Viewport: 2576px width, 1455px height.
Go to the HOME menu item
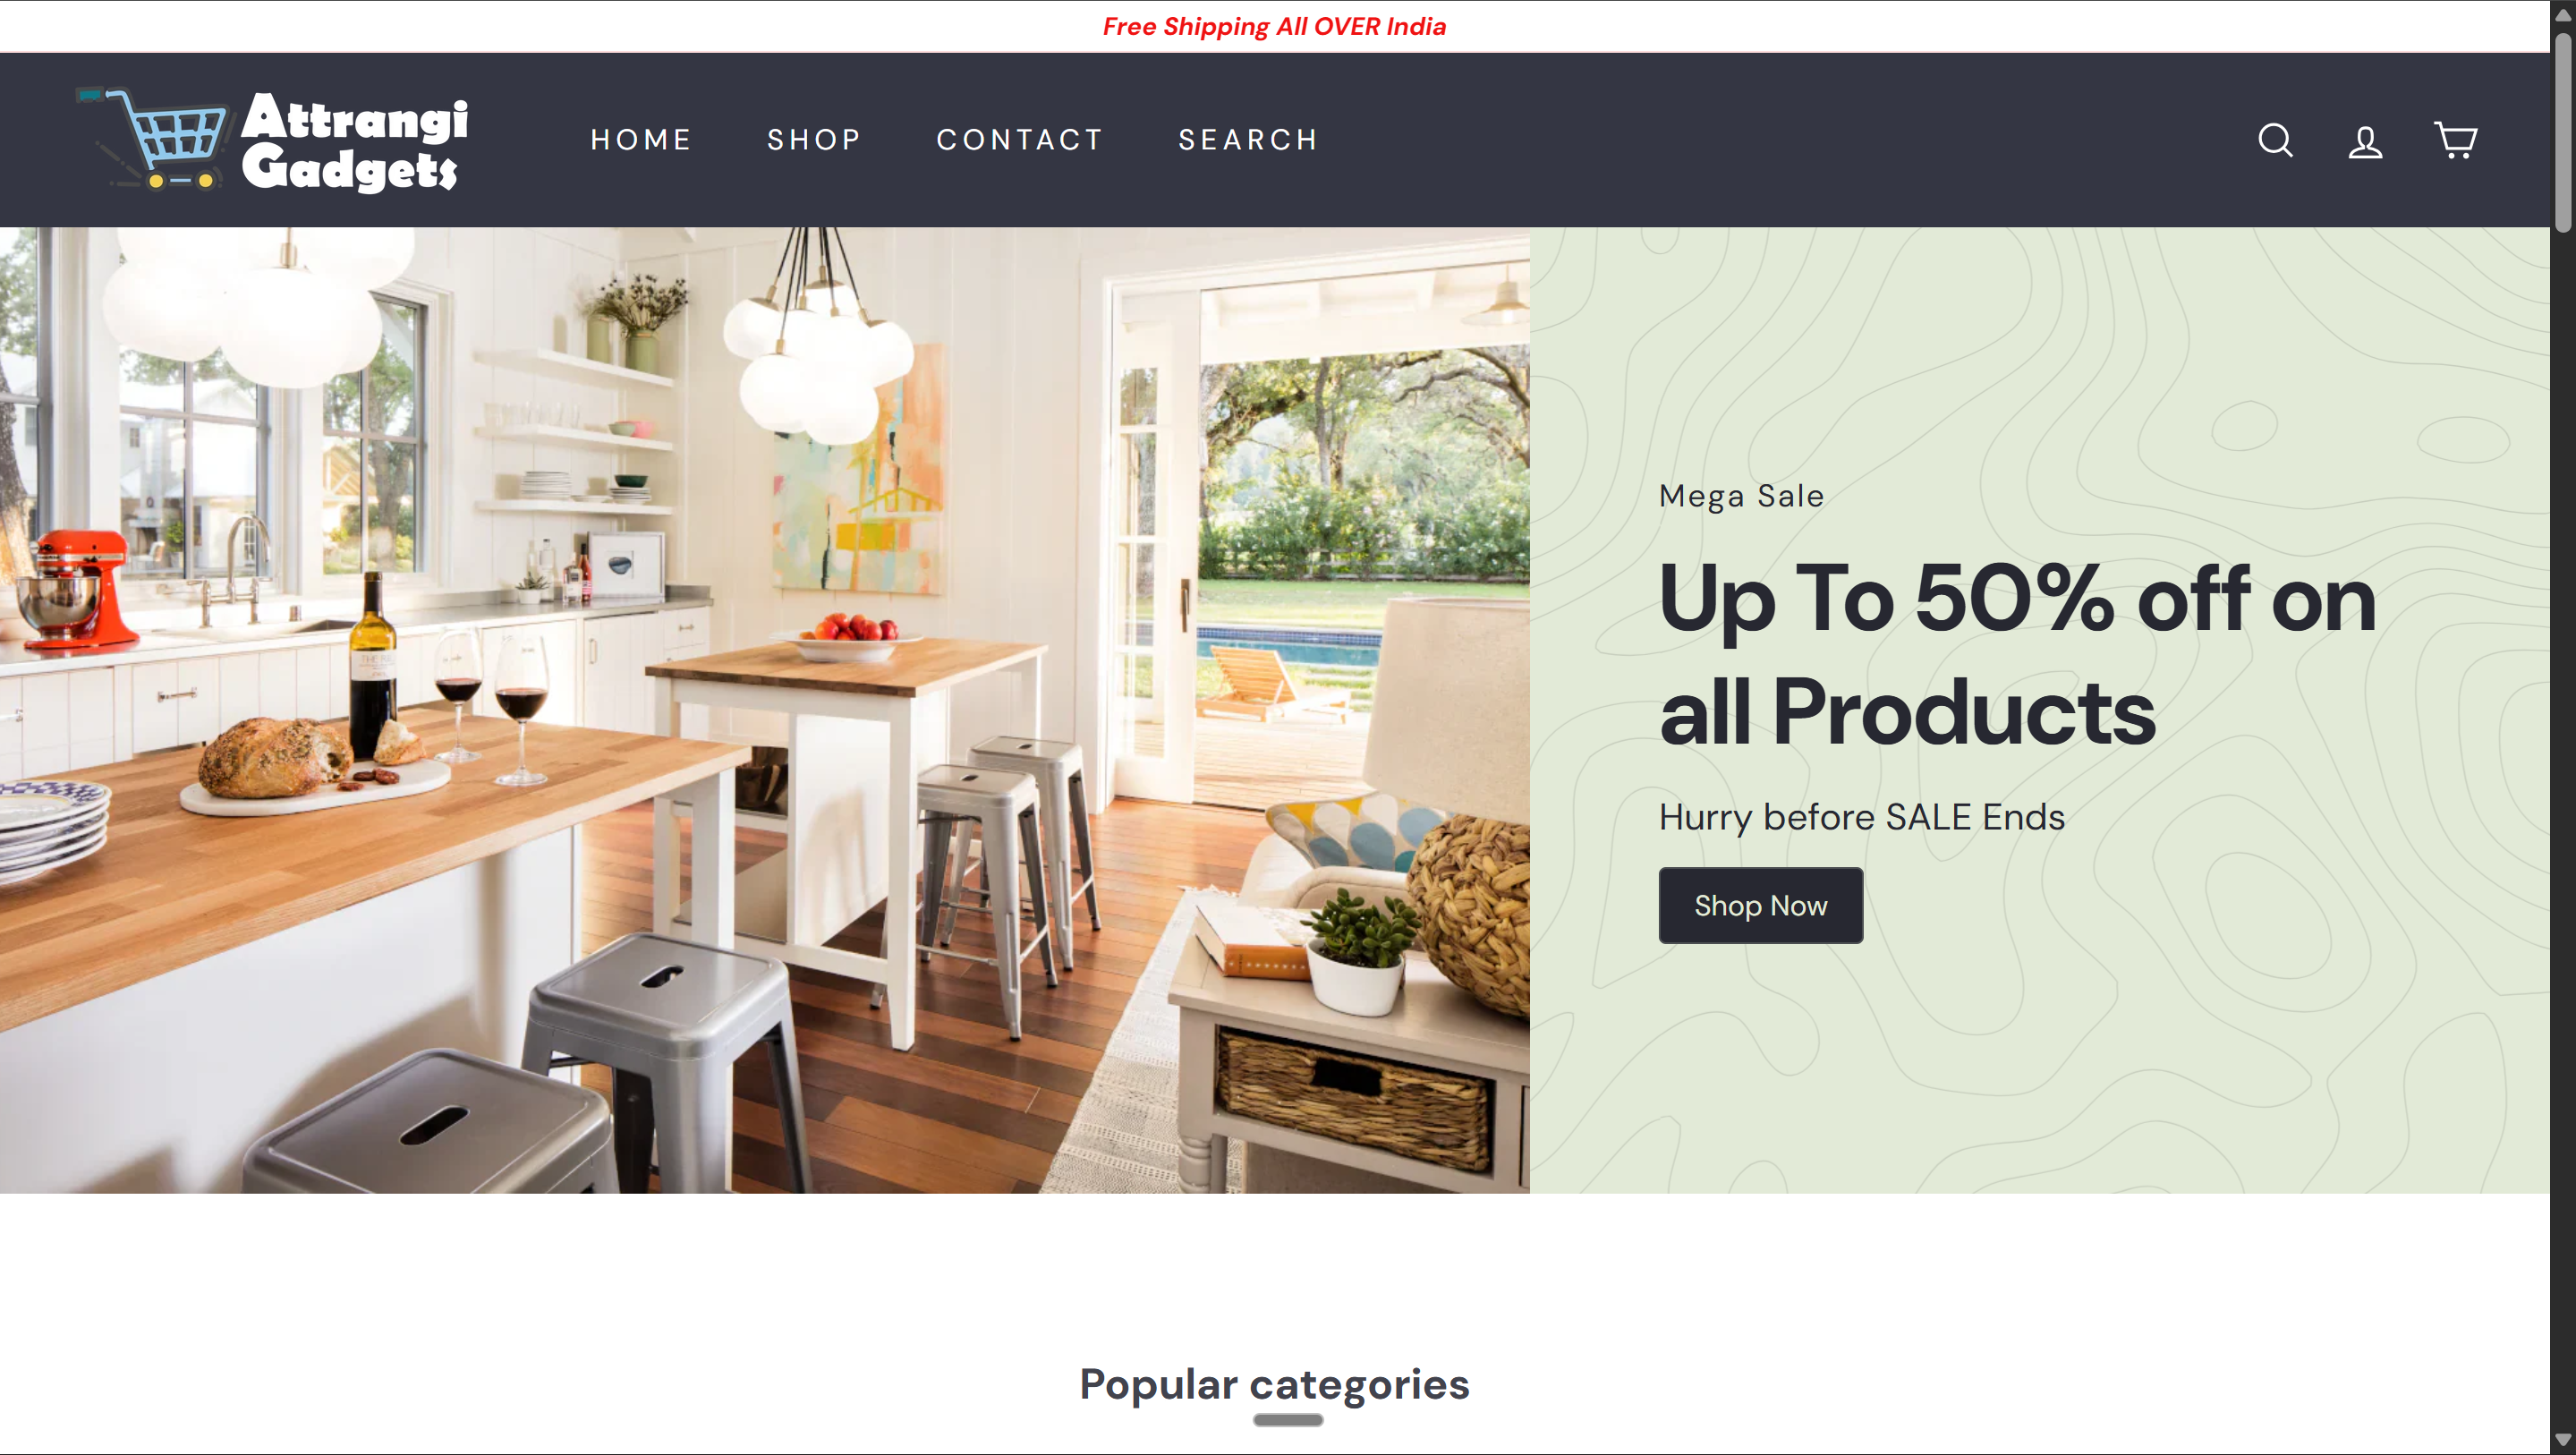(x=641, y=139)
